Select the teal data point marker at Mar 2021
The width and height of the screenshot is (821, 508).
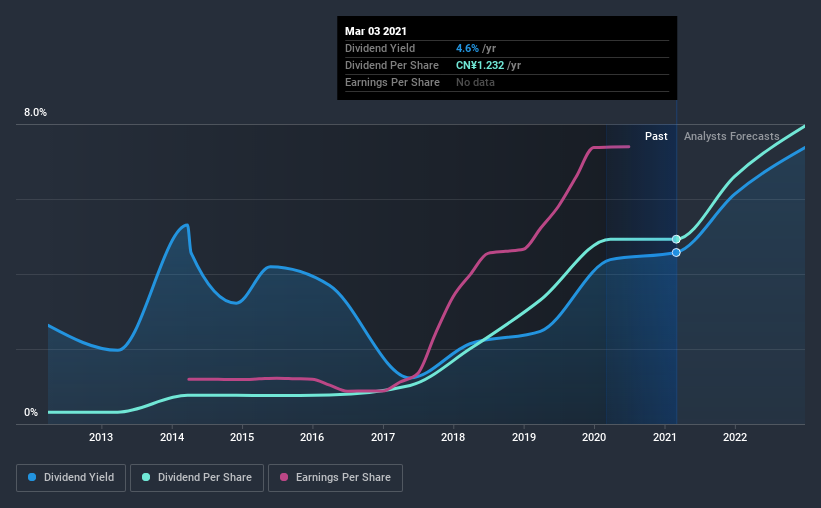click(676, 239)
